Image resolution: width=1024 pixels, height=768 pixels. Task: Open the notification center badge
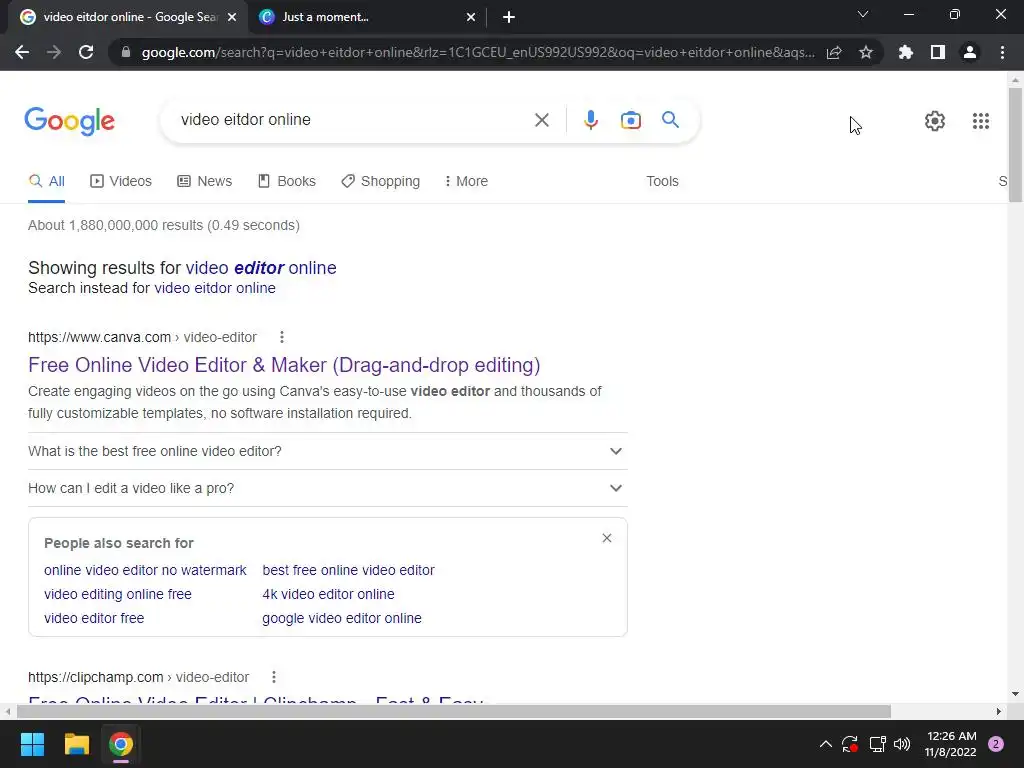click(996, 744)
